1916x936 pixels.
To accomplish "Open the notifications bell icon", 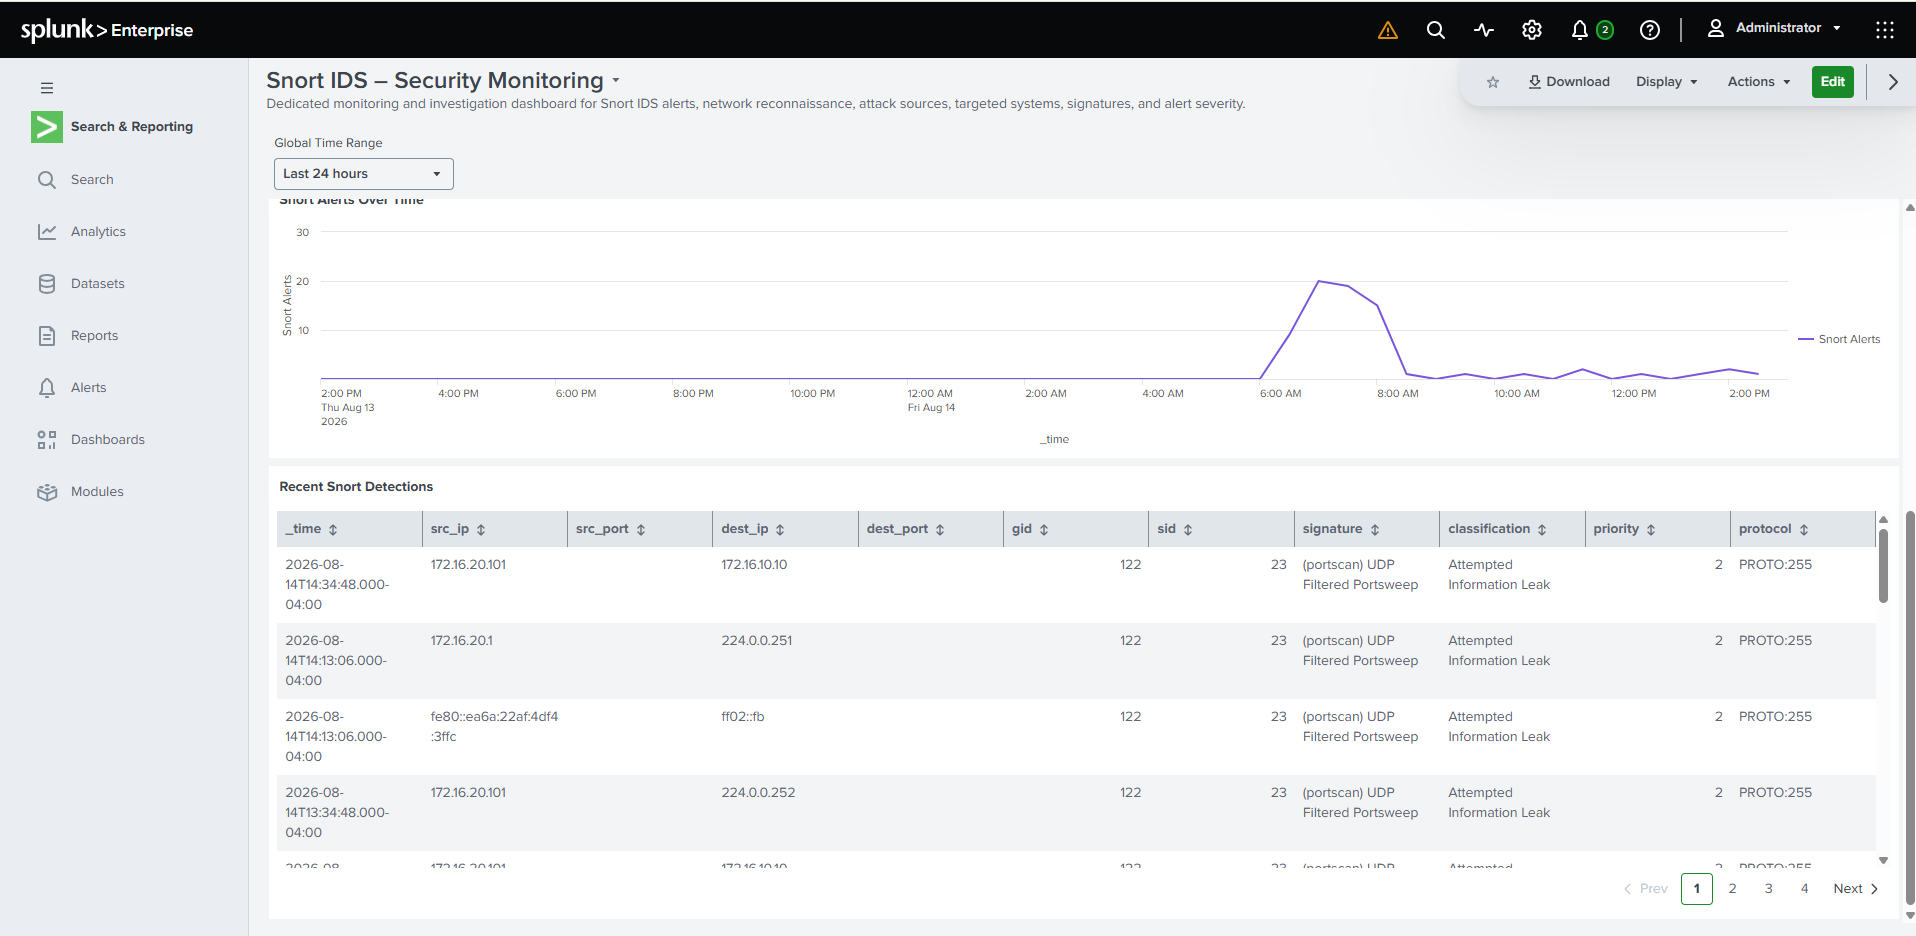I will 1580,30.
